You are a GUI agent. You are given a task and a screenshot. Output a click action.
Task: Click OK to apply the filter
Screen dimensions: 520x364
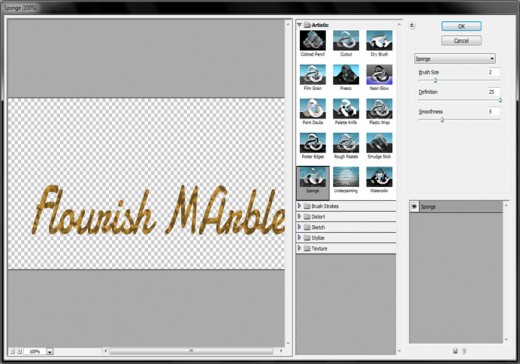461,26
